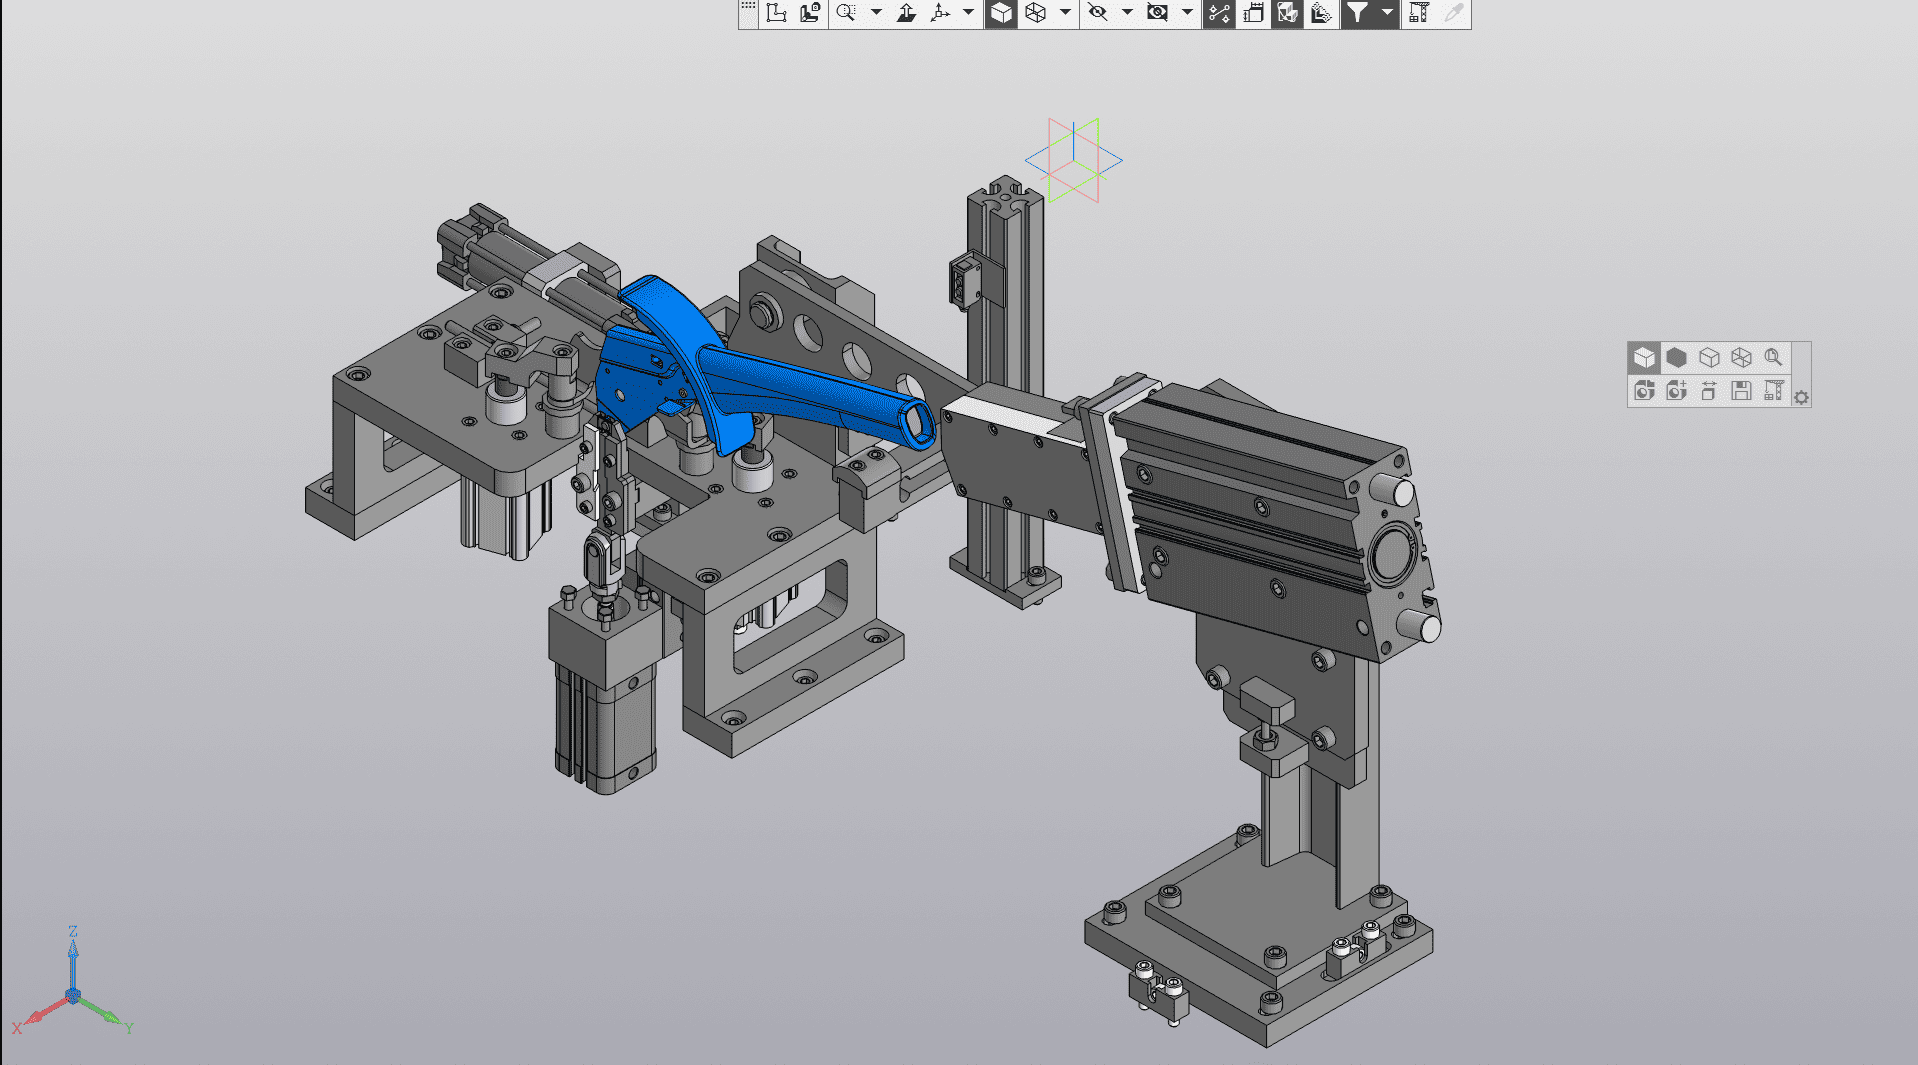Open the gear settings on the floating panel
Viewport: 1918px width, 1065px height.
1801,398
